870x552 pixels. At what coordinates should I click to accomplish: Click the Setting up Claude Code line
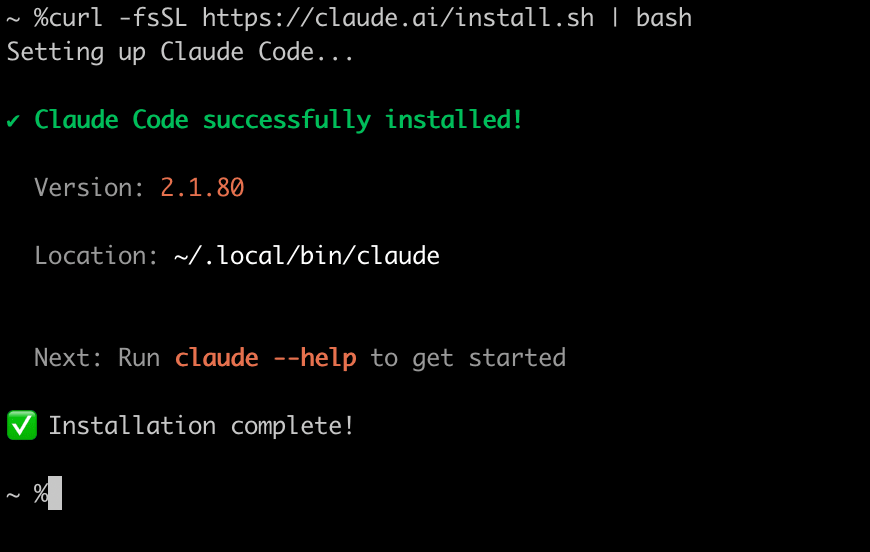pyautogui.click(x=180, y=52)
